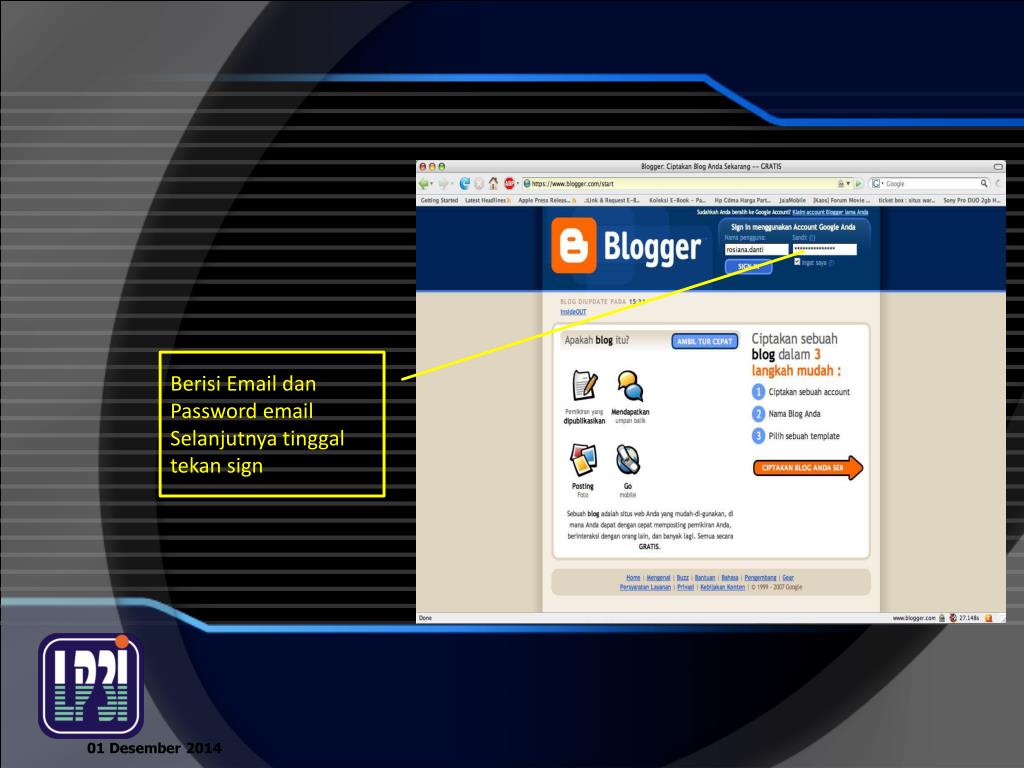The height and width of the screenshot is (768, 1024).
Task: Click step 2 Nama Blog Anda
Action: coord(786,414)
